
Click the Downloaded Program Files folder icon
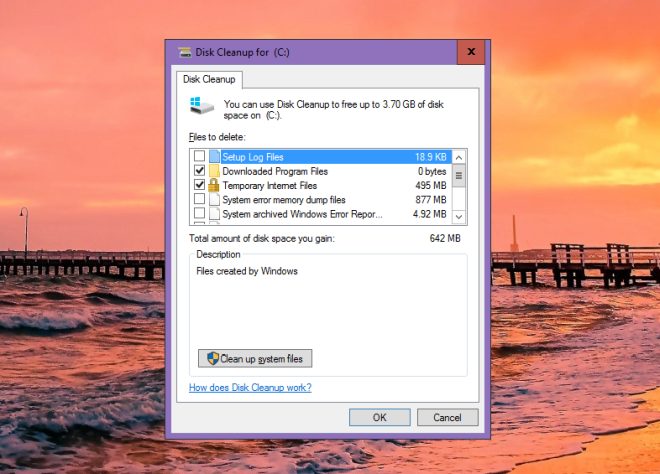[x=215, y=171]
